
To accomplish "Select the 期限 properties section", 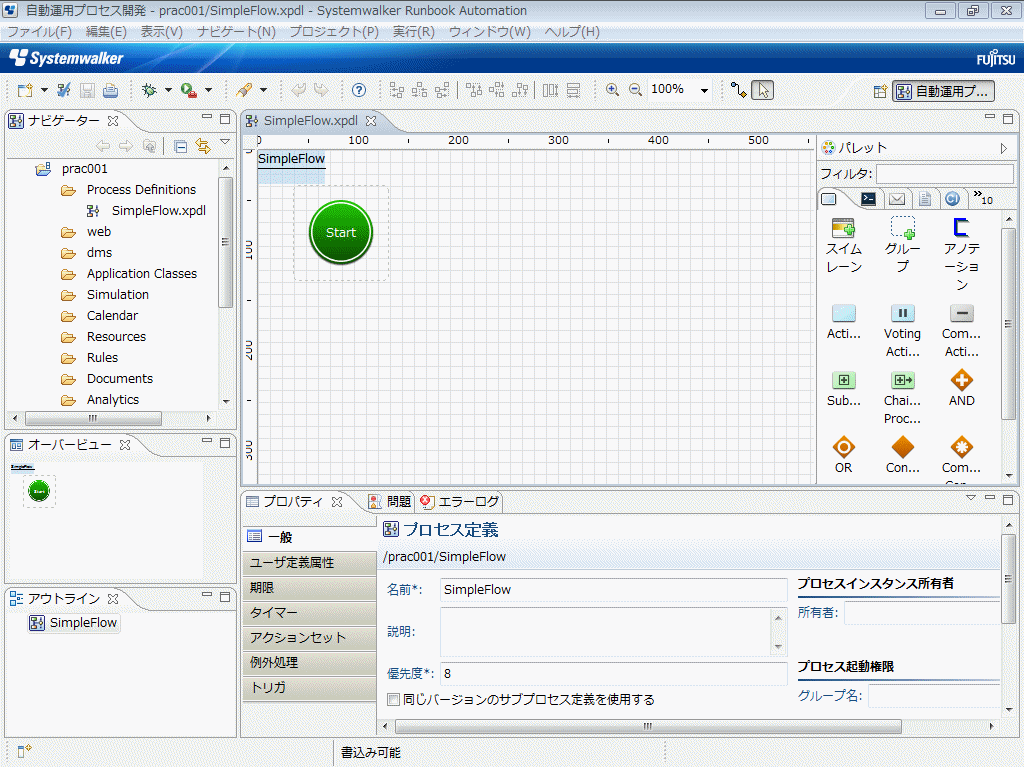I will coord(310,588).
